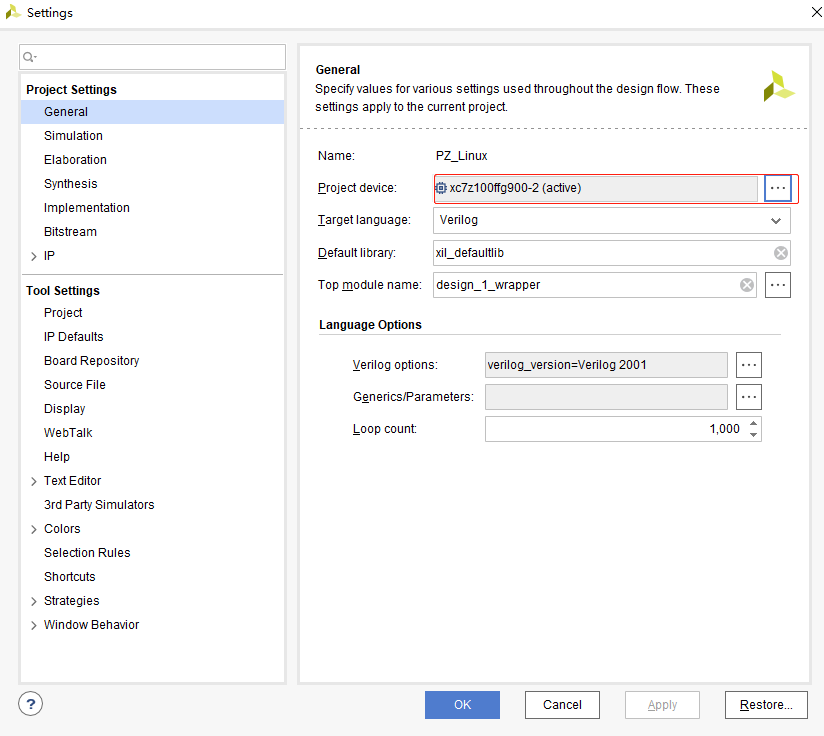
Task: Select Strategies settings item
Action: [x=71, y=600]
